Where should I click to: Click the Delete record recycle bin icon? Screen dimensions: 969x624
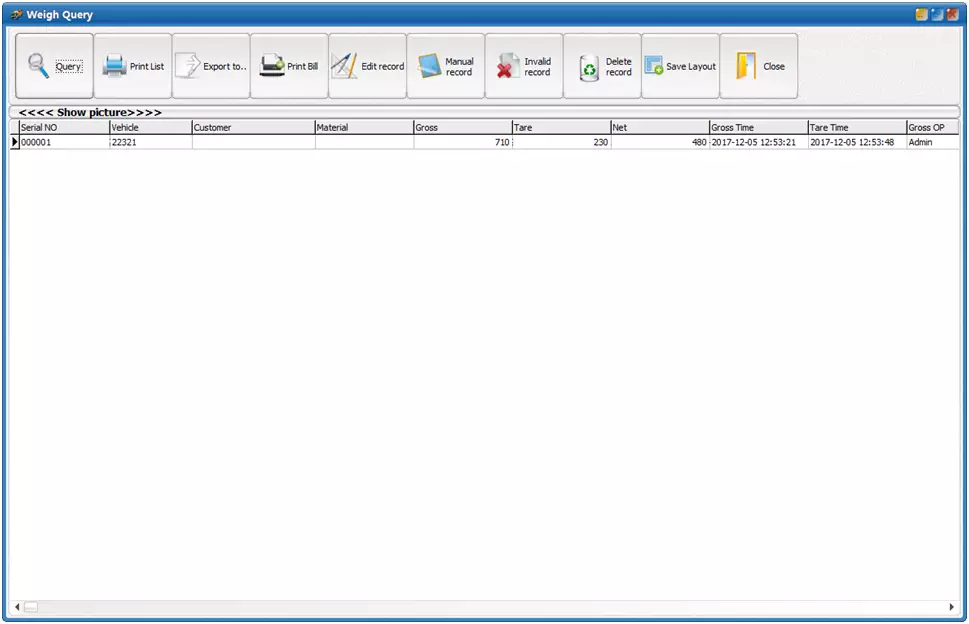[589, 68]
